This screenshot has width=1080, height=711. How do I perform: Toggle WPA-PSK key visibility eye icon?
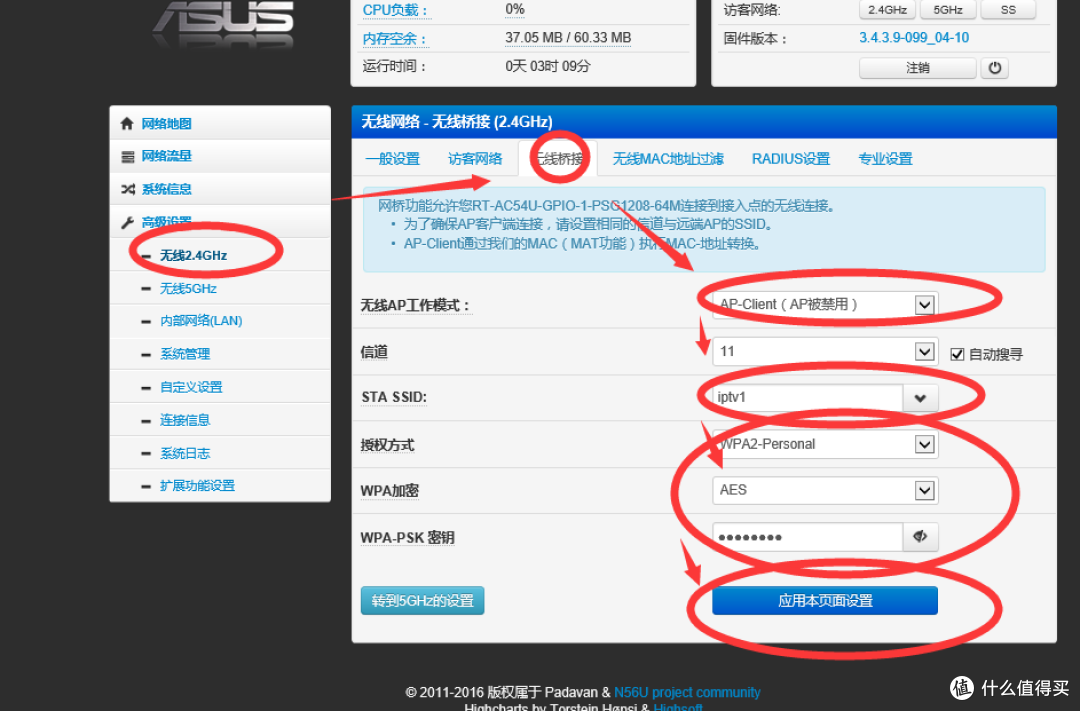pos(920,537)
